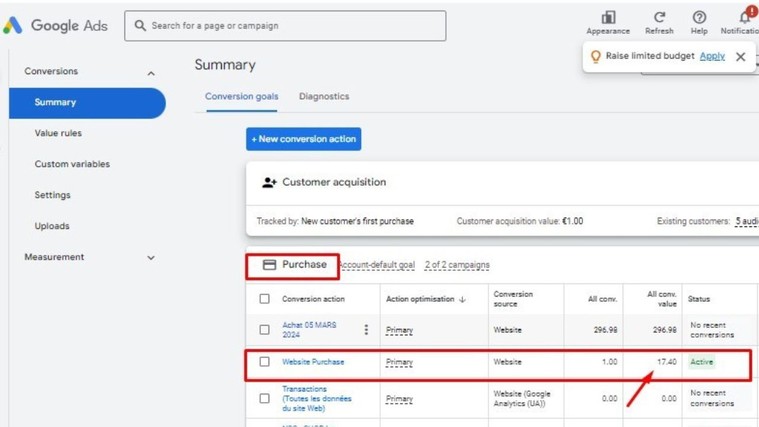Check the Transactions row checkbox
The height and width of the screenshot is (427, 759).
(x=264, y=398)
